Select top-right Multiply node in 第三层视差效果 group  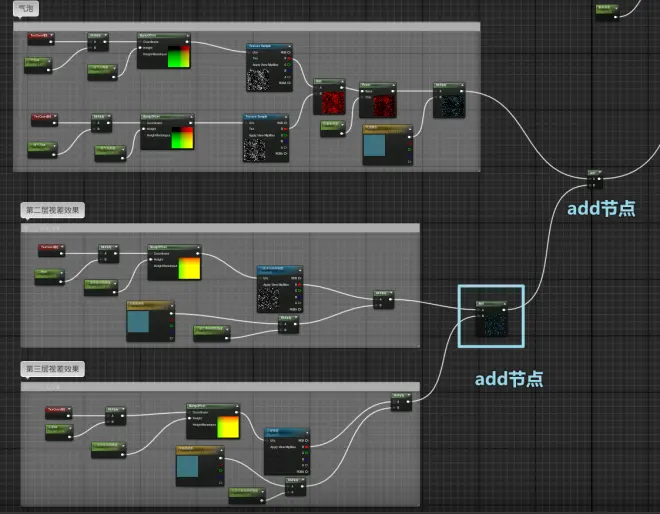coord(402,402)
